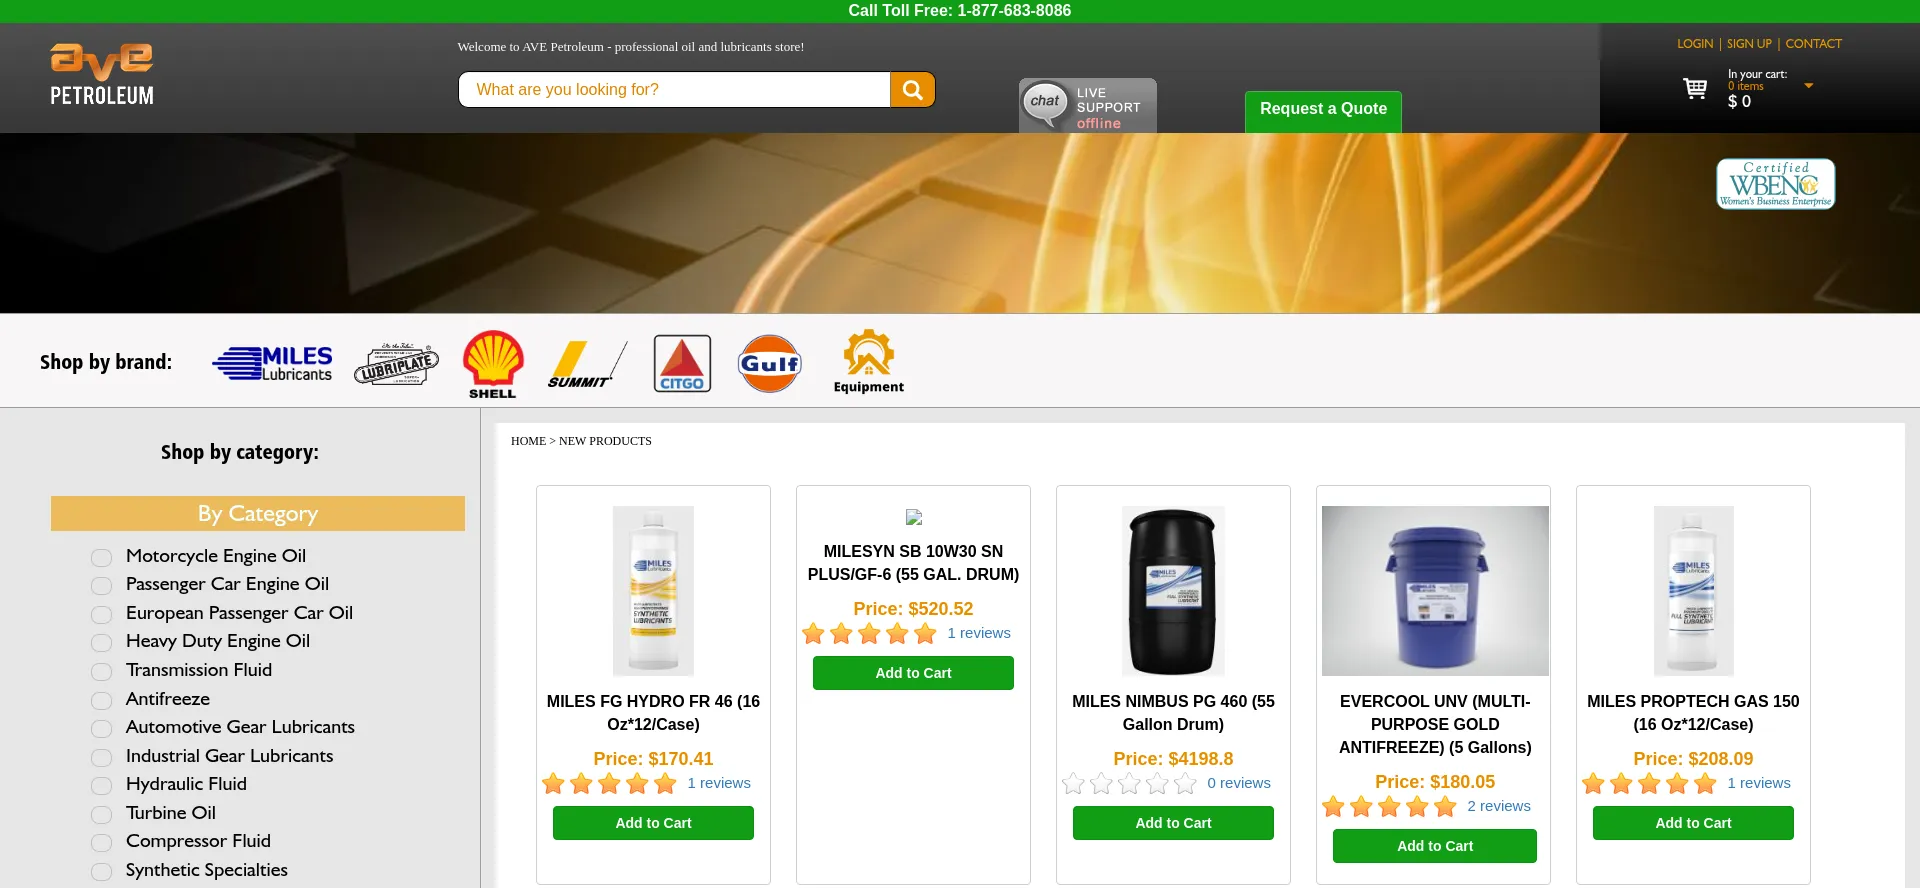Open the MILES NIMBUS PG 460 drum image

1173,590
